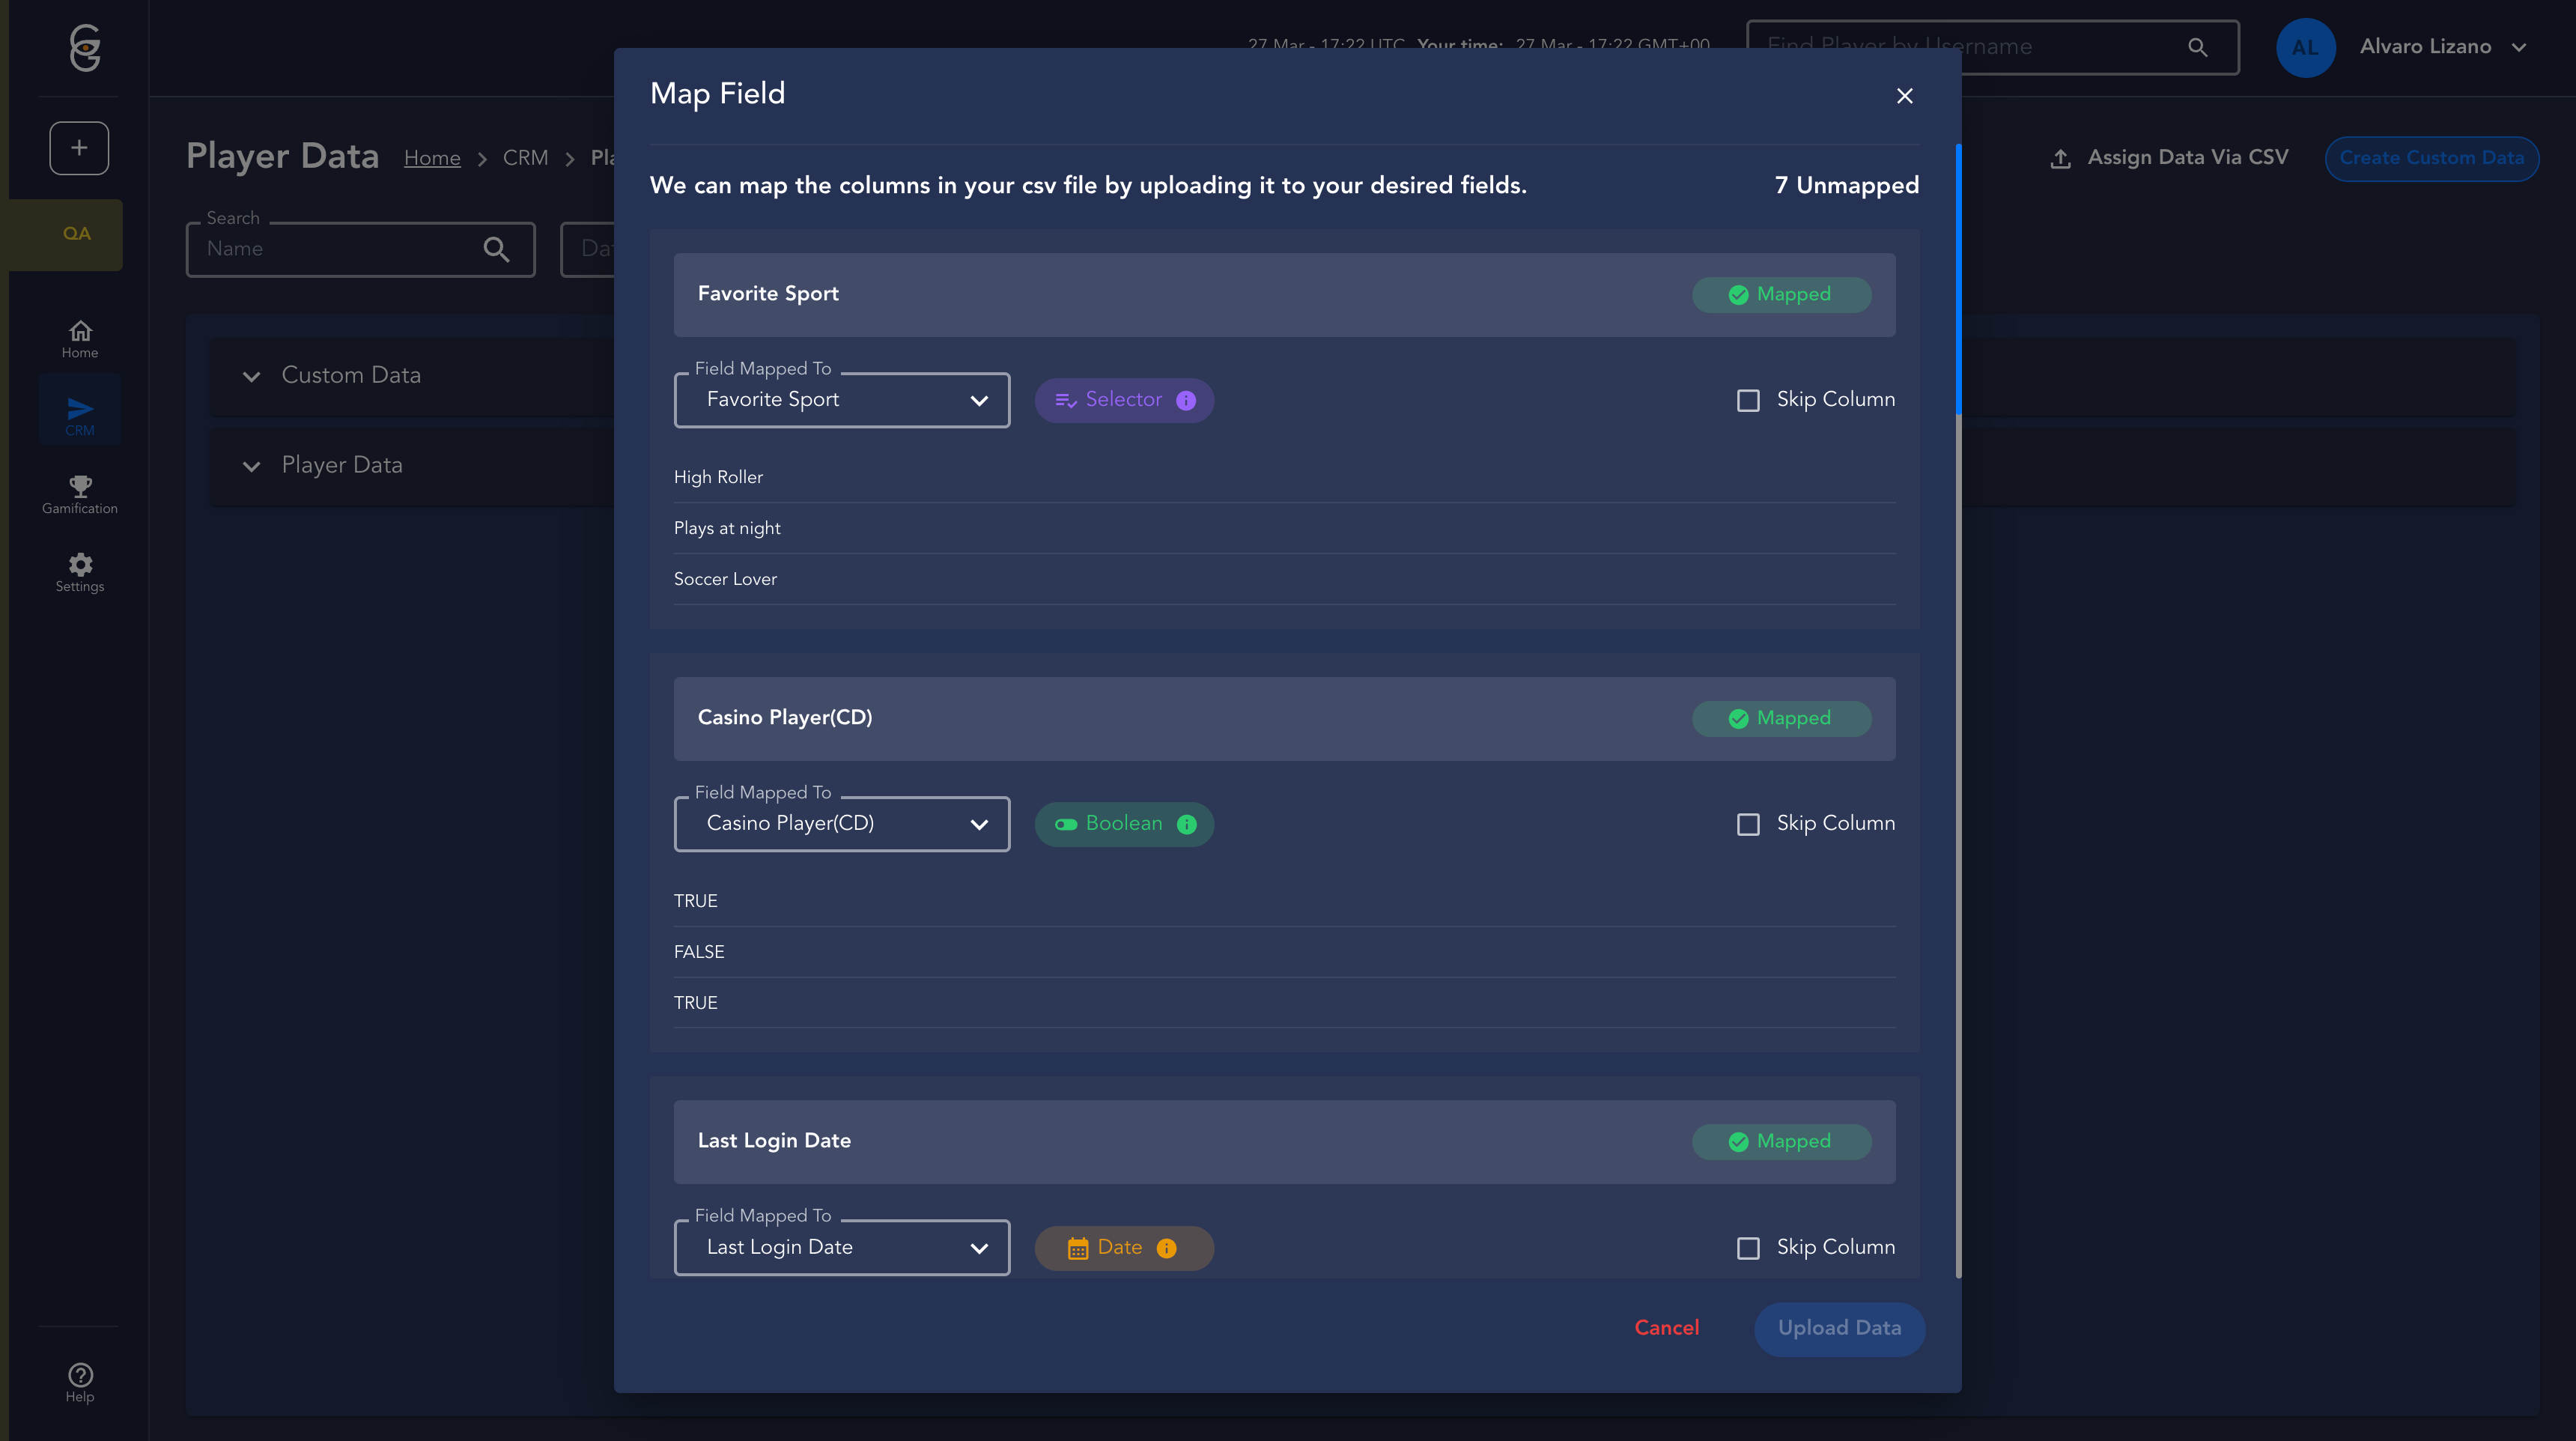The height and width of the screenshot is (1441, 2576).
Task: Check Skip Column for Last Login Date
Action: tap(1748, 1248)
